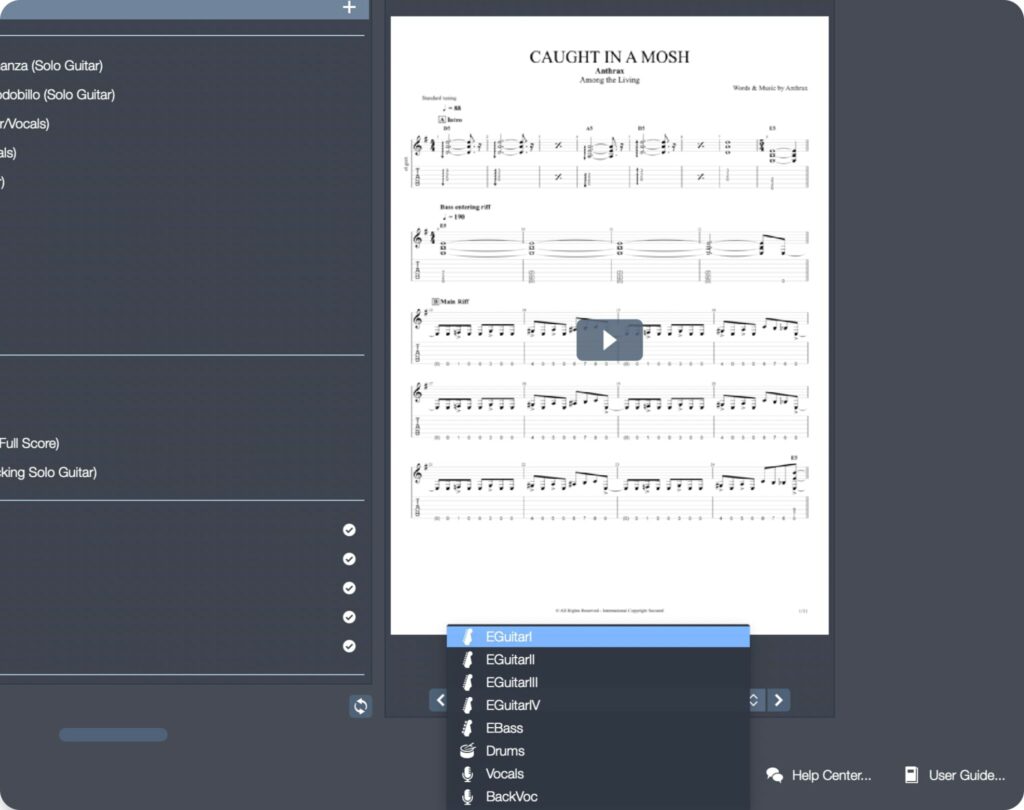
Task: Click the guitar icon beside EGuitarI
Action: click(x=468, y=636)
